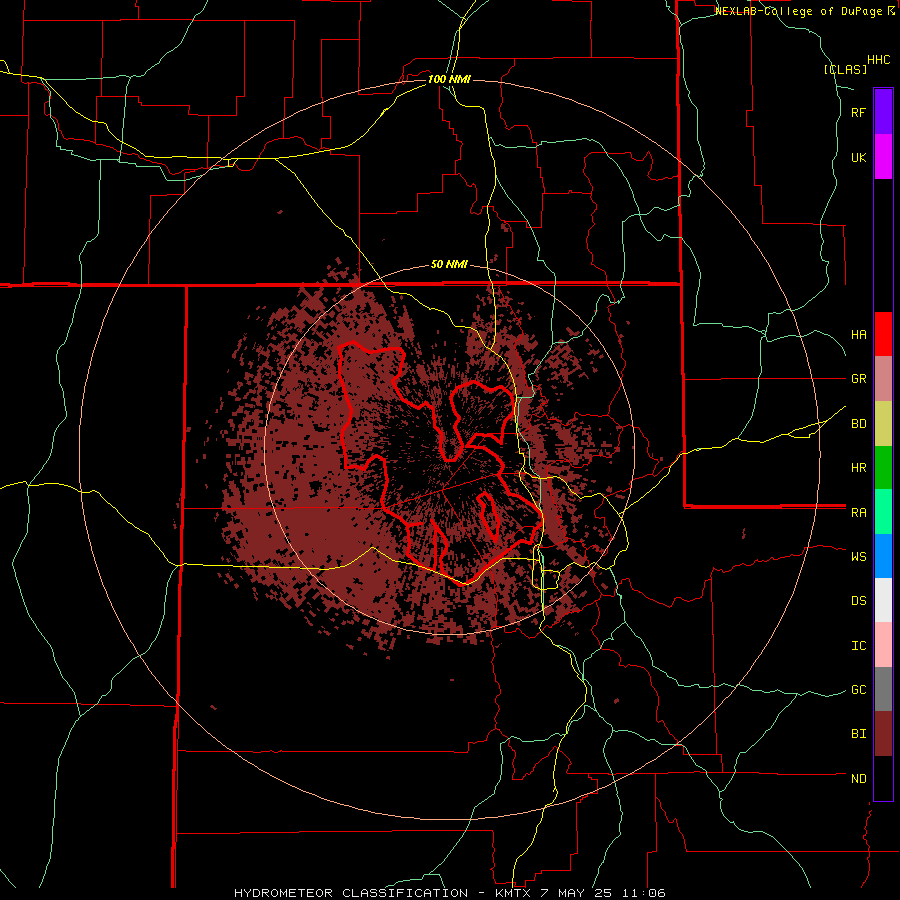Click the HA legend label
900x900 pixels.
(x=858, y=334)
